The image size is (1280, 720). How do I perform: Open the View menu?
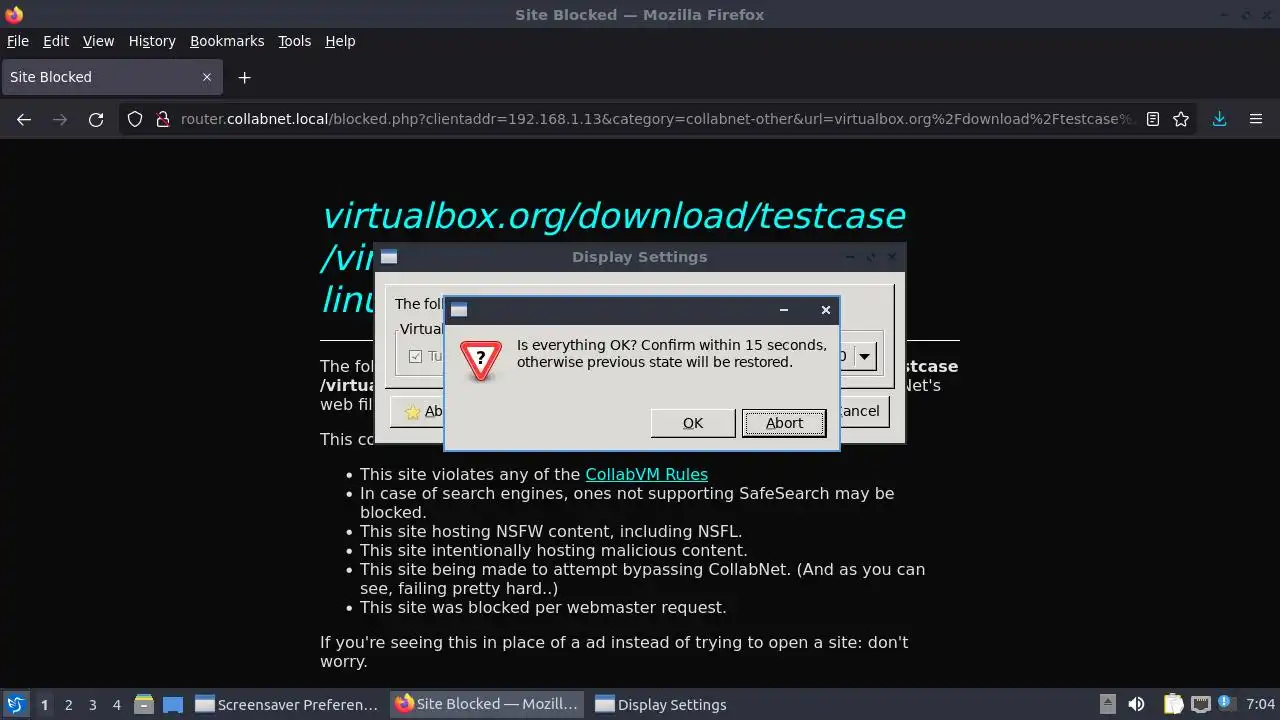pos(98,41)
